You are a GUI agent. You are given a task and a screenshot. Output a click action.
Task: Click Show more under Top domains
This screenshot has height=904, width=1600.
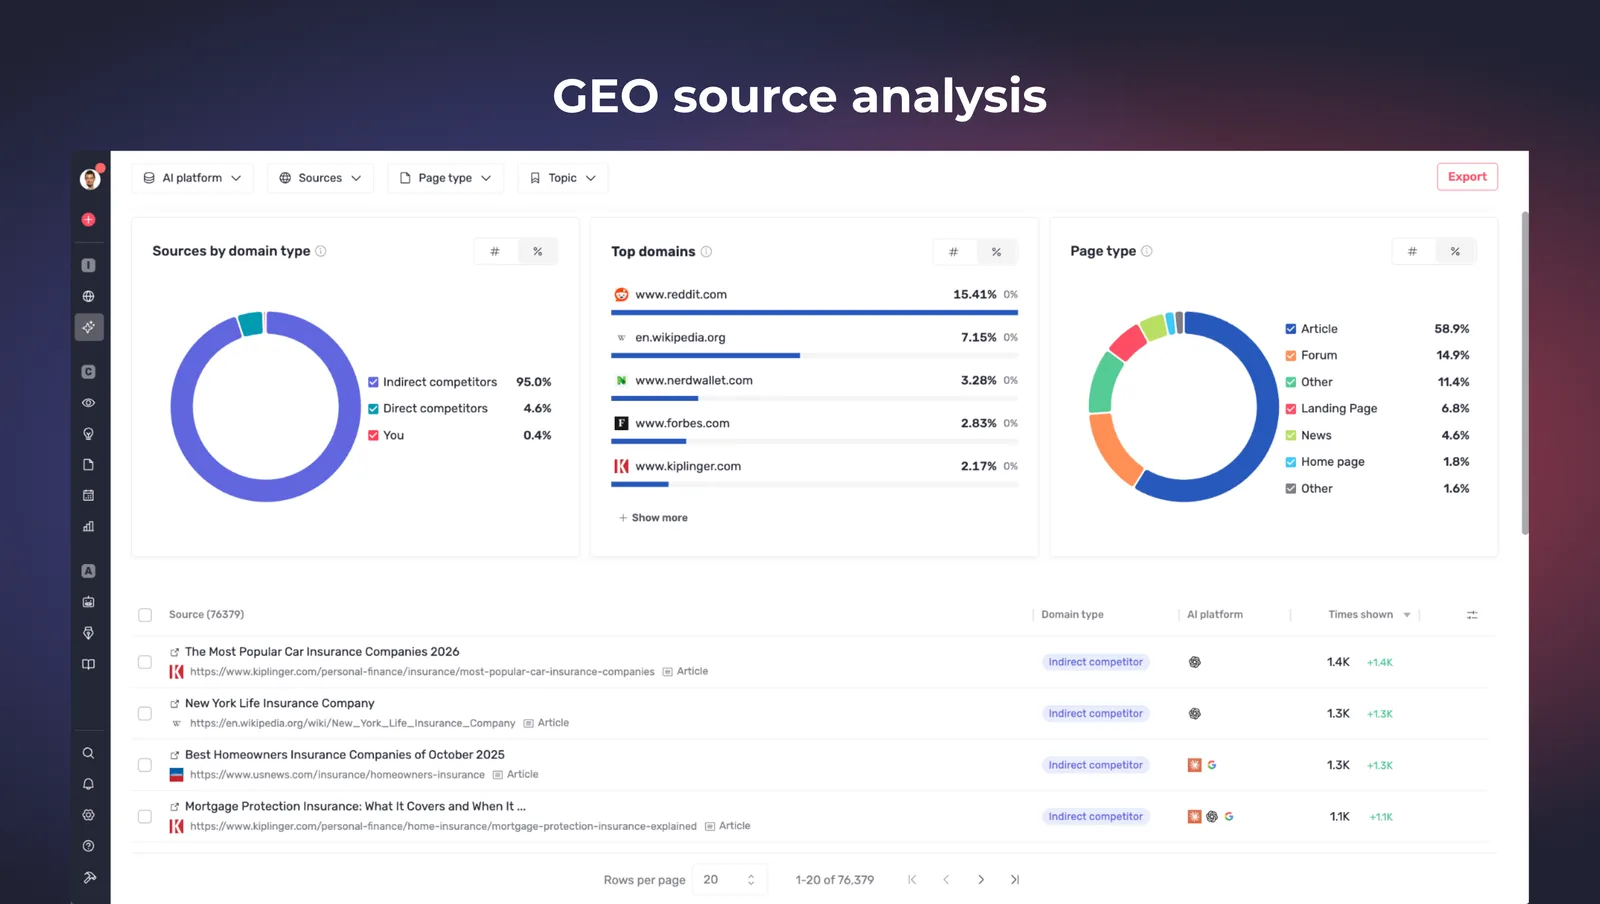653,518
